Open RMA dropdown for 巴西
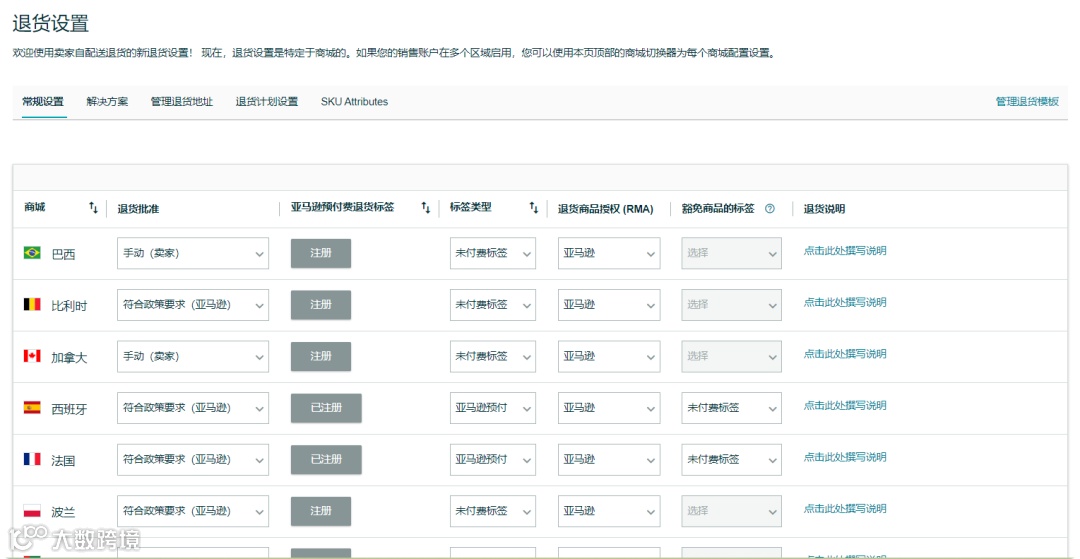1080x559 pixels. coord(609,253)
